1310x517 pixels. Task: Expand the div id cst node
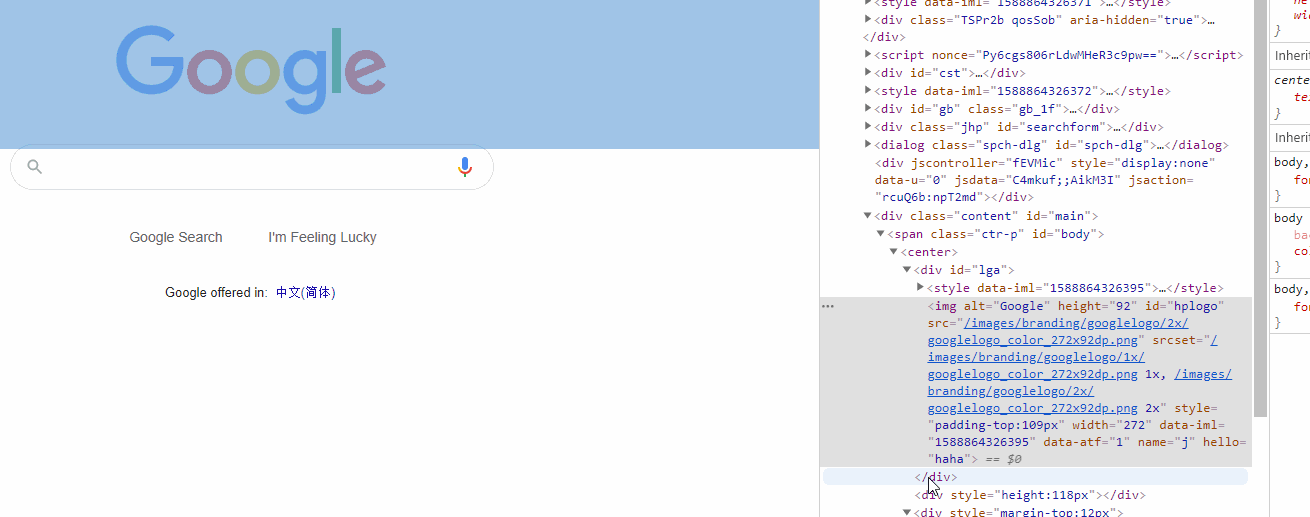click(868, 73)
